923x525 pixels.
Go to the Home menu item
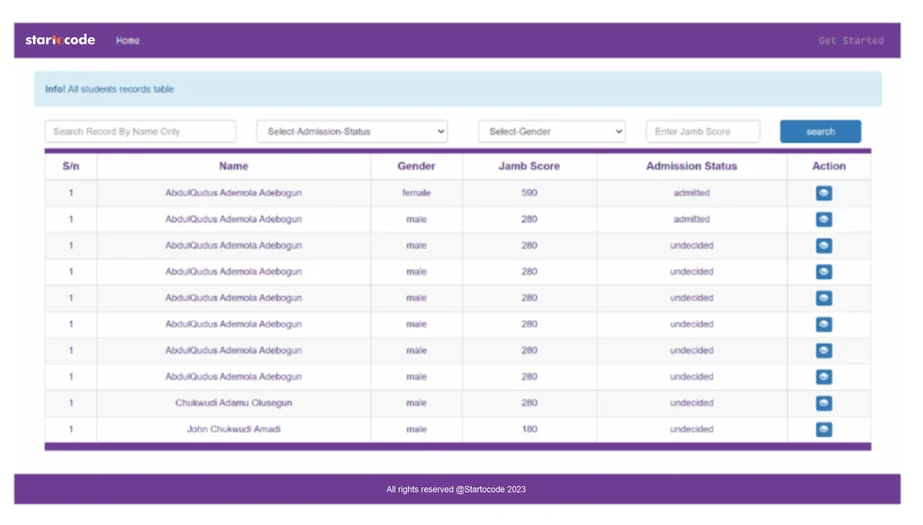128,41
